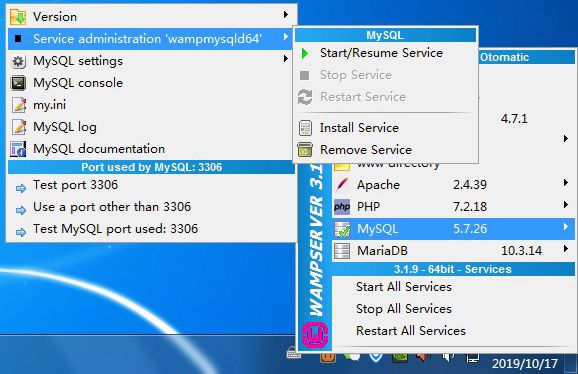Click the 'MySQL' submenu title header
Image resolution: width=578 pixels, height=374 pixels.
tap(385, 35)
